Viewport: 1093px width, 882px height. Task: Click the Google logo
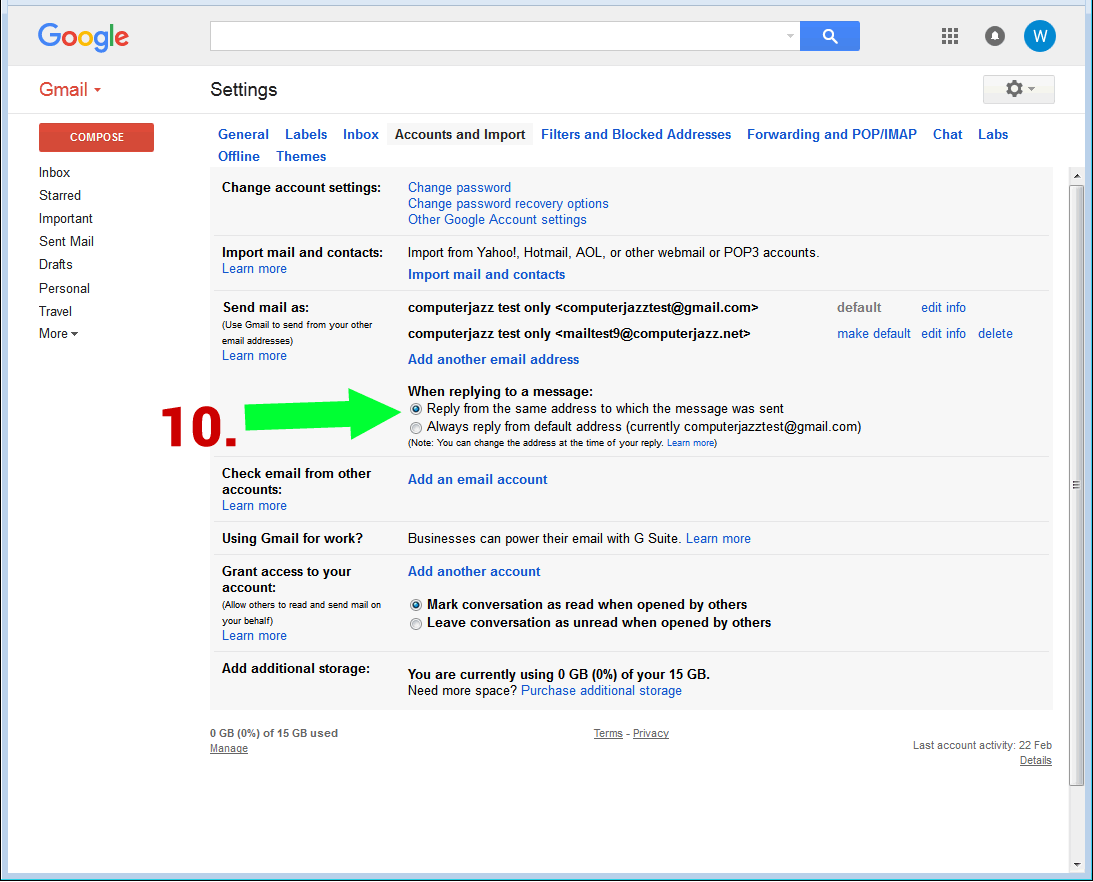point(83,37)
